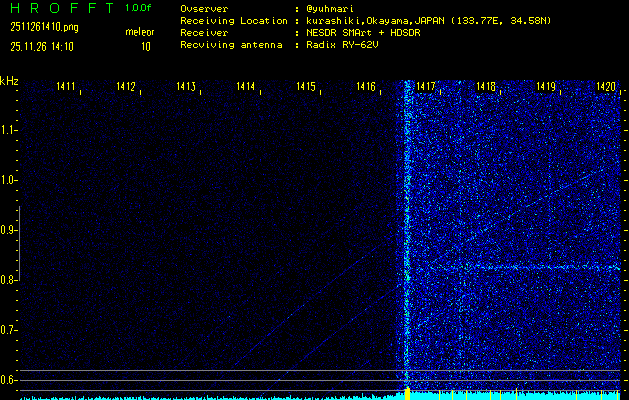Viewport: 629px width, 400px height.
Task: Click the 0.8 frequency axis label
Action: (x=9, y=280)
